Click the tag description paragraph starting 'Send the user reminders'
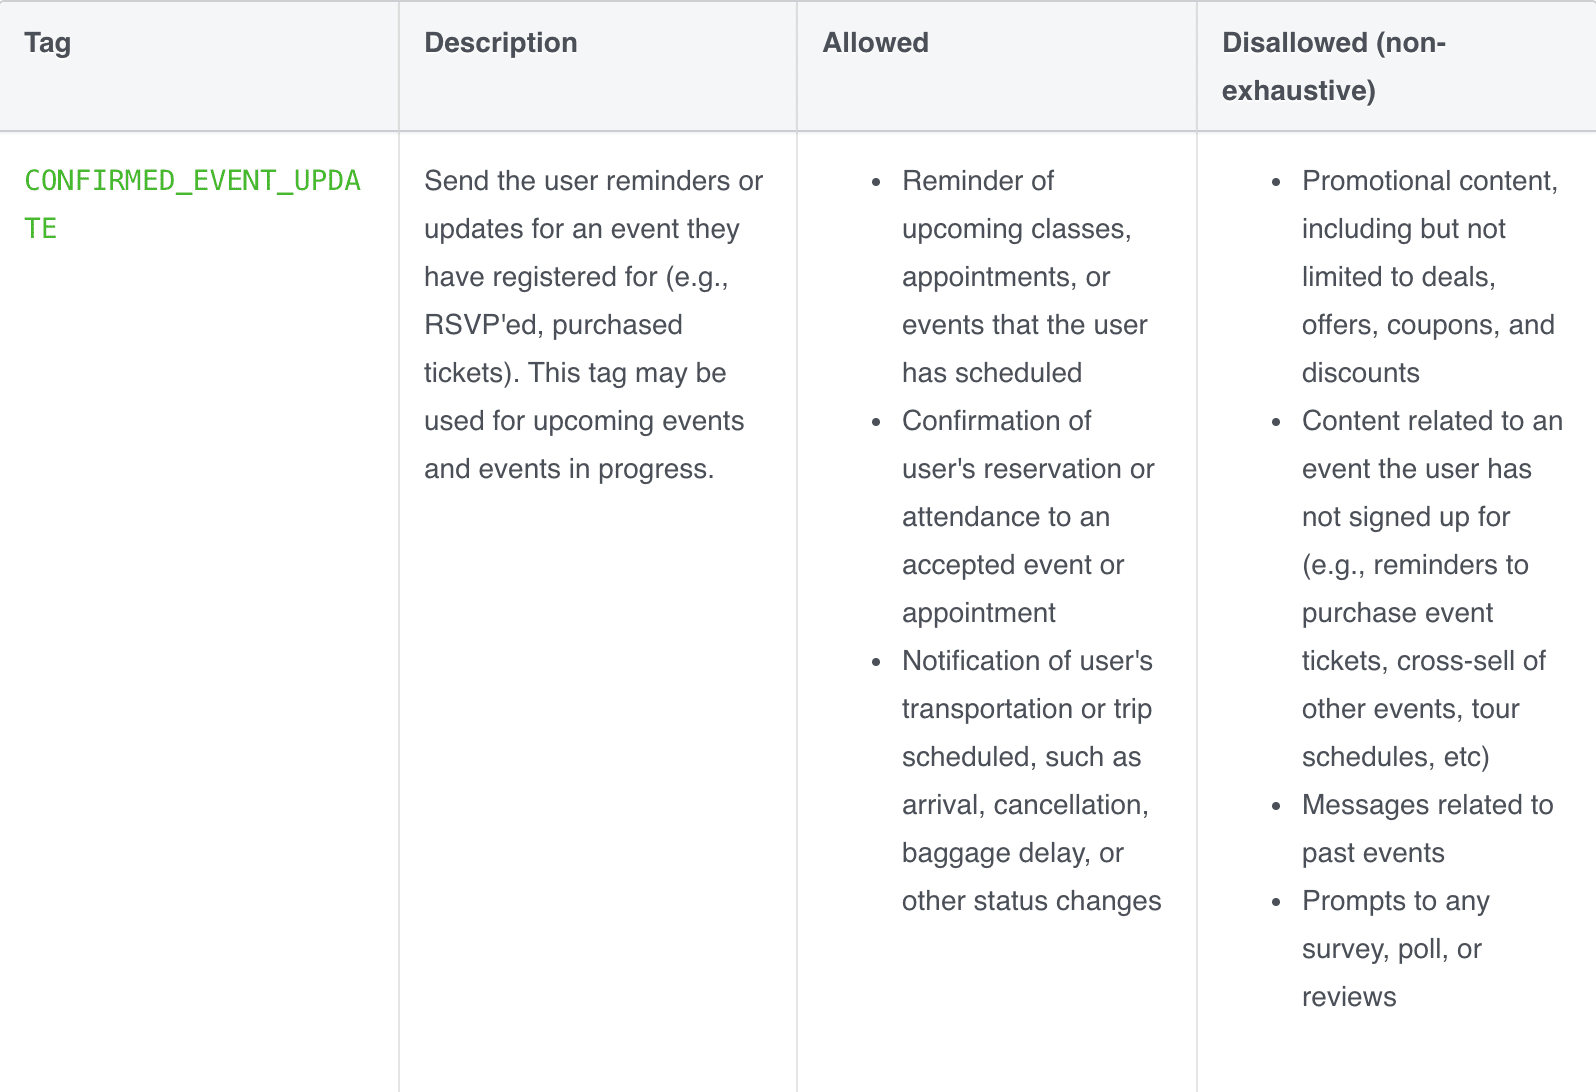The image size is (1596, 1092). point(594,325)
